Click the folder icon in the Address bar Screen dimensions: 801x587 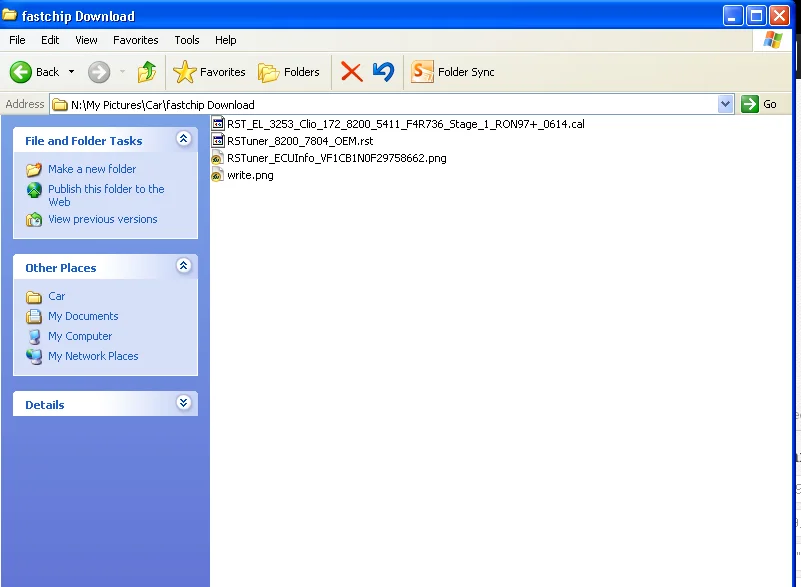click(60, 105)
